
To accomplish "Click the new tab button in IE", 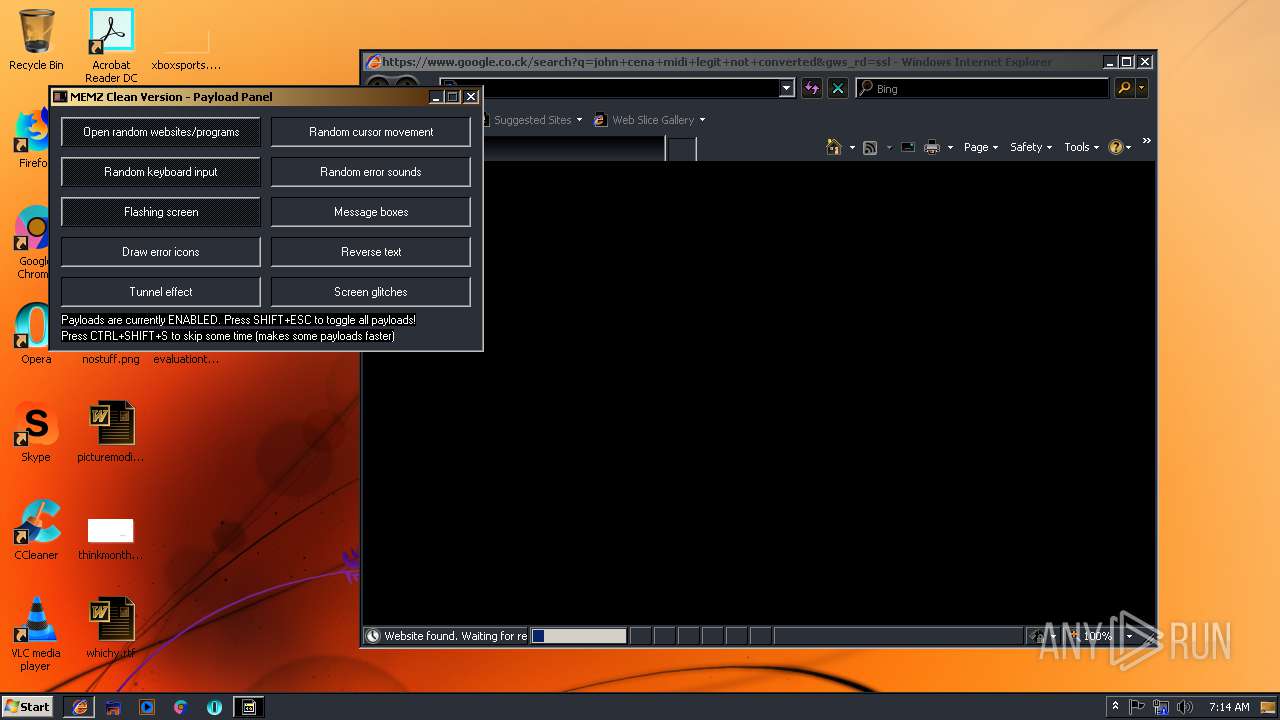I will point(682,149).
